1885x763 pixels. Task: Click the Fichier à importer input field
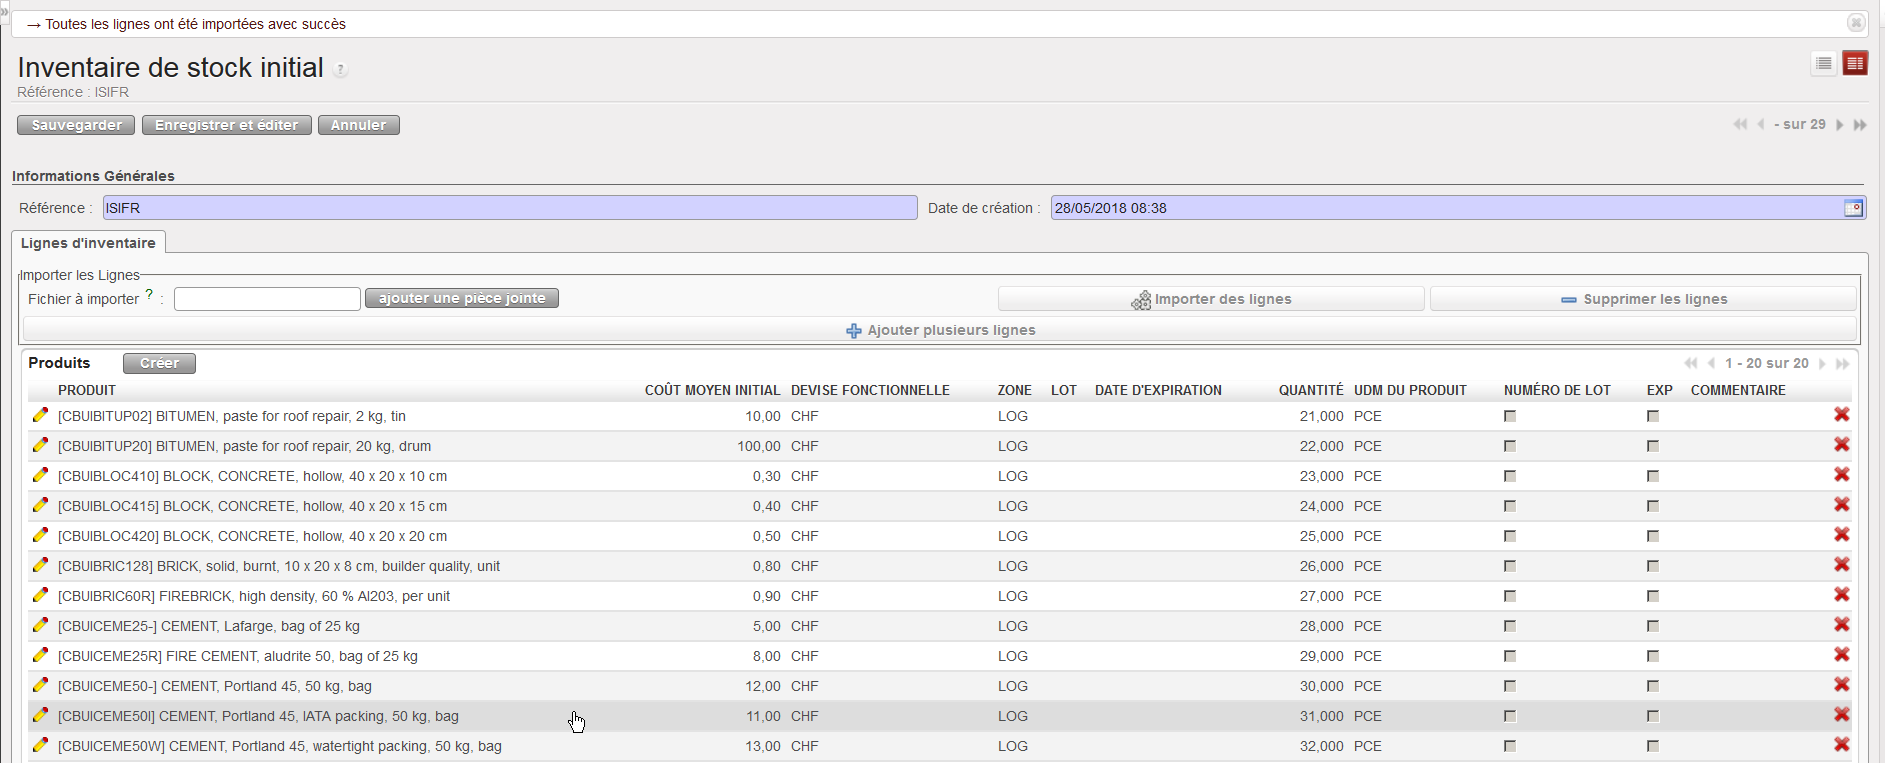pos(267,299)
